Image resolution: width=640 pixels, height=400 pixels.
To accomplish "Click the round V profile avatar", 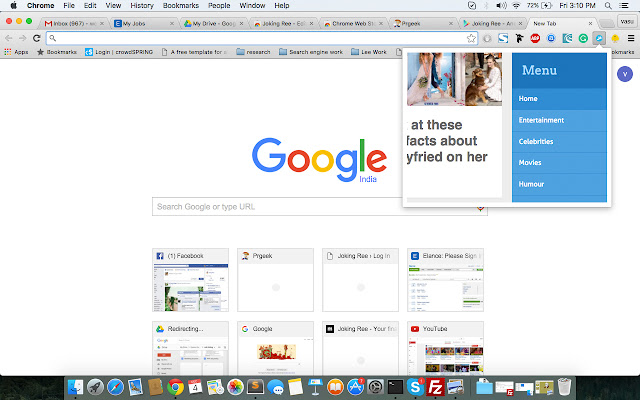I will [x=624, y=74].
